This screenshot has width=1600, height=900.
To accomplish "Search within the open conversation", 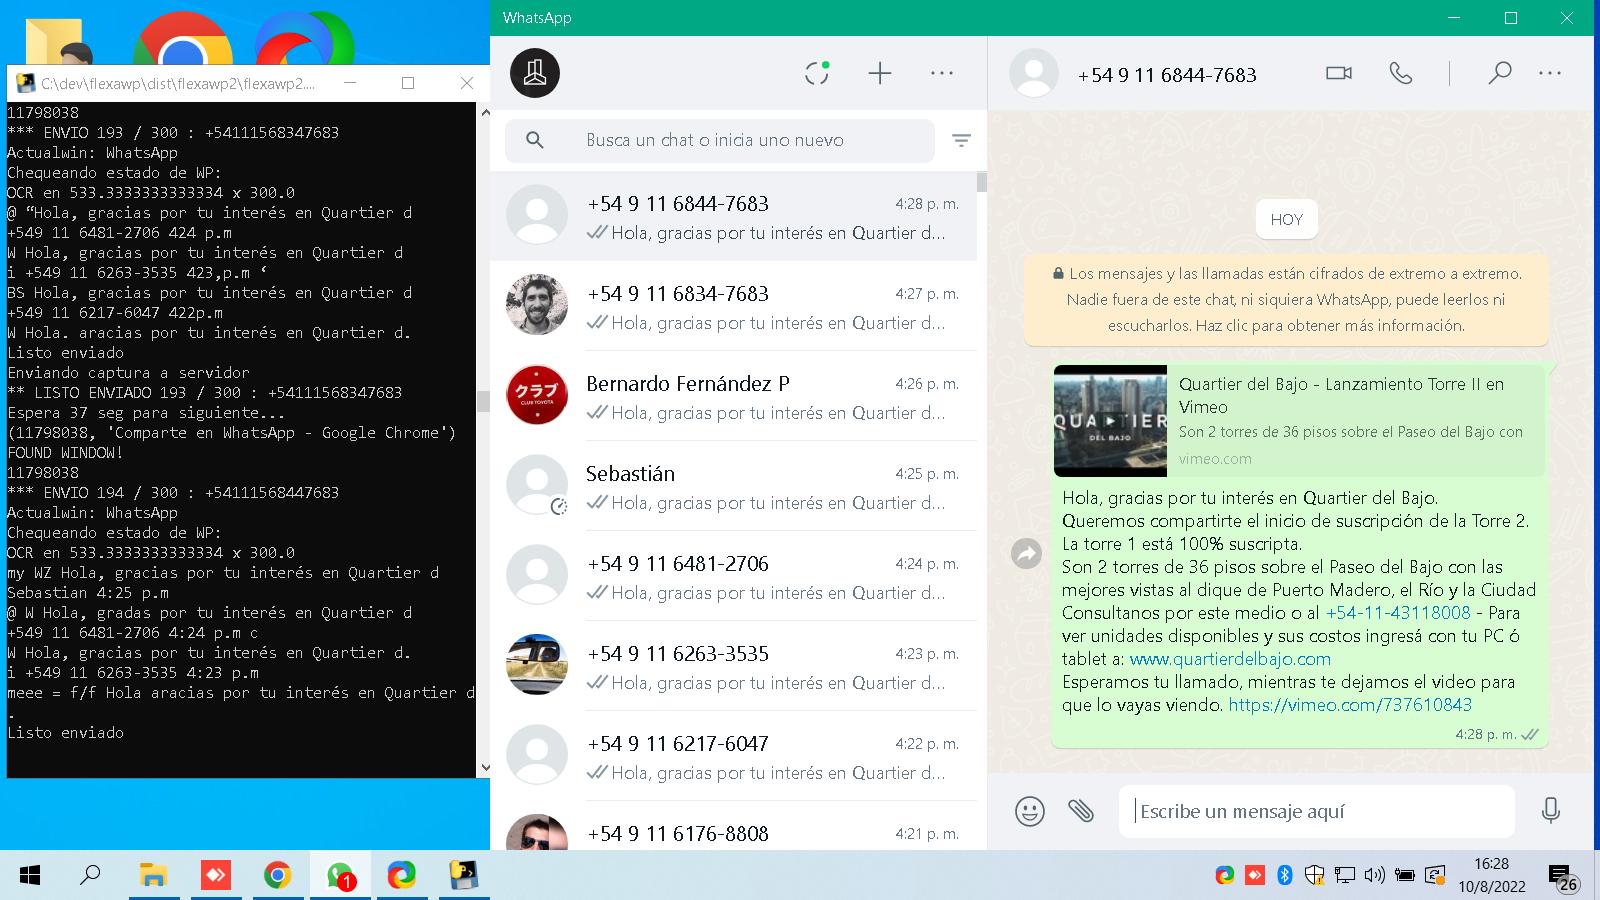I will click(x=1499, y=73).
